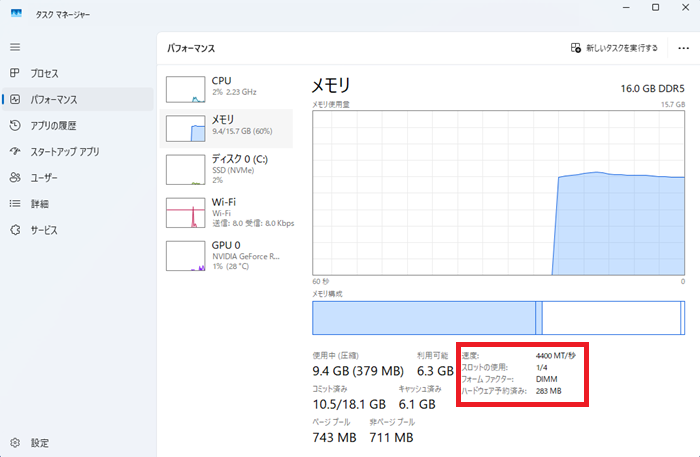Open 設定 at the sidebar bottom
The width and height of the screenshot is (700, 457).
click(78, 443)
